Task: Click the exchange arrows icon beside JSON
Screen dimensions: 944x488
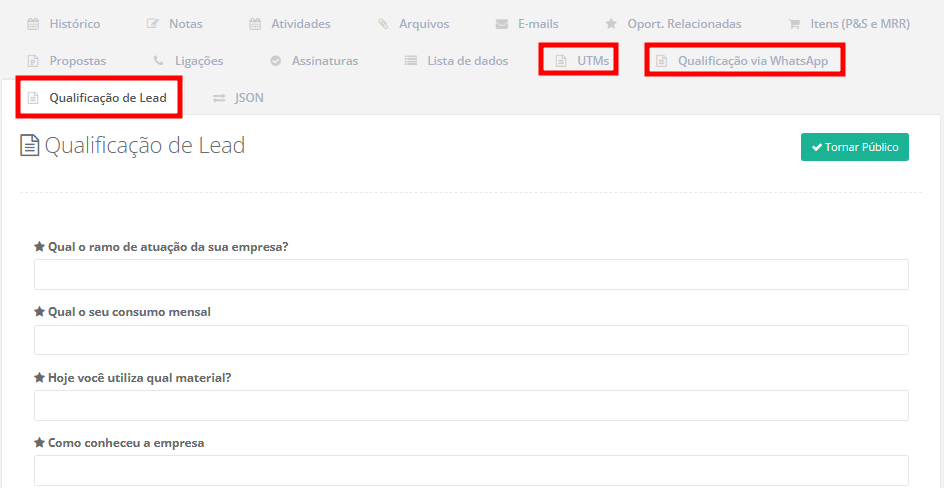Action: point(219,98)
